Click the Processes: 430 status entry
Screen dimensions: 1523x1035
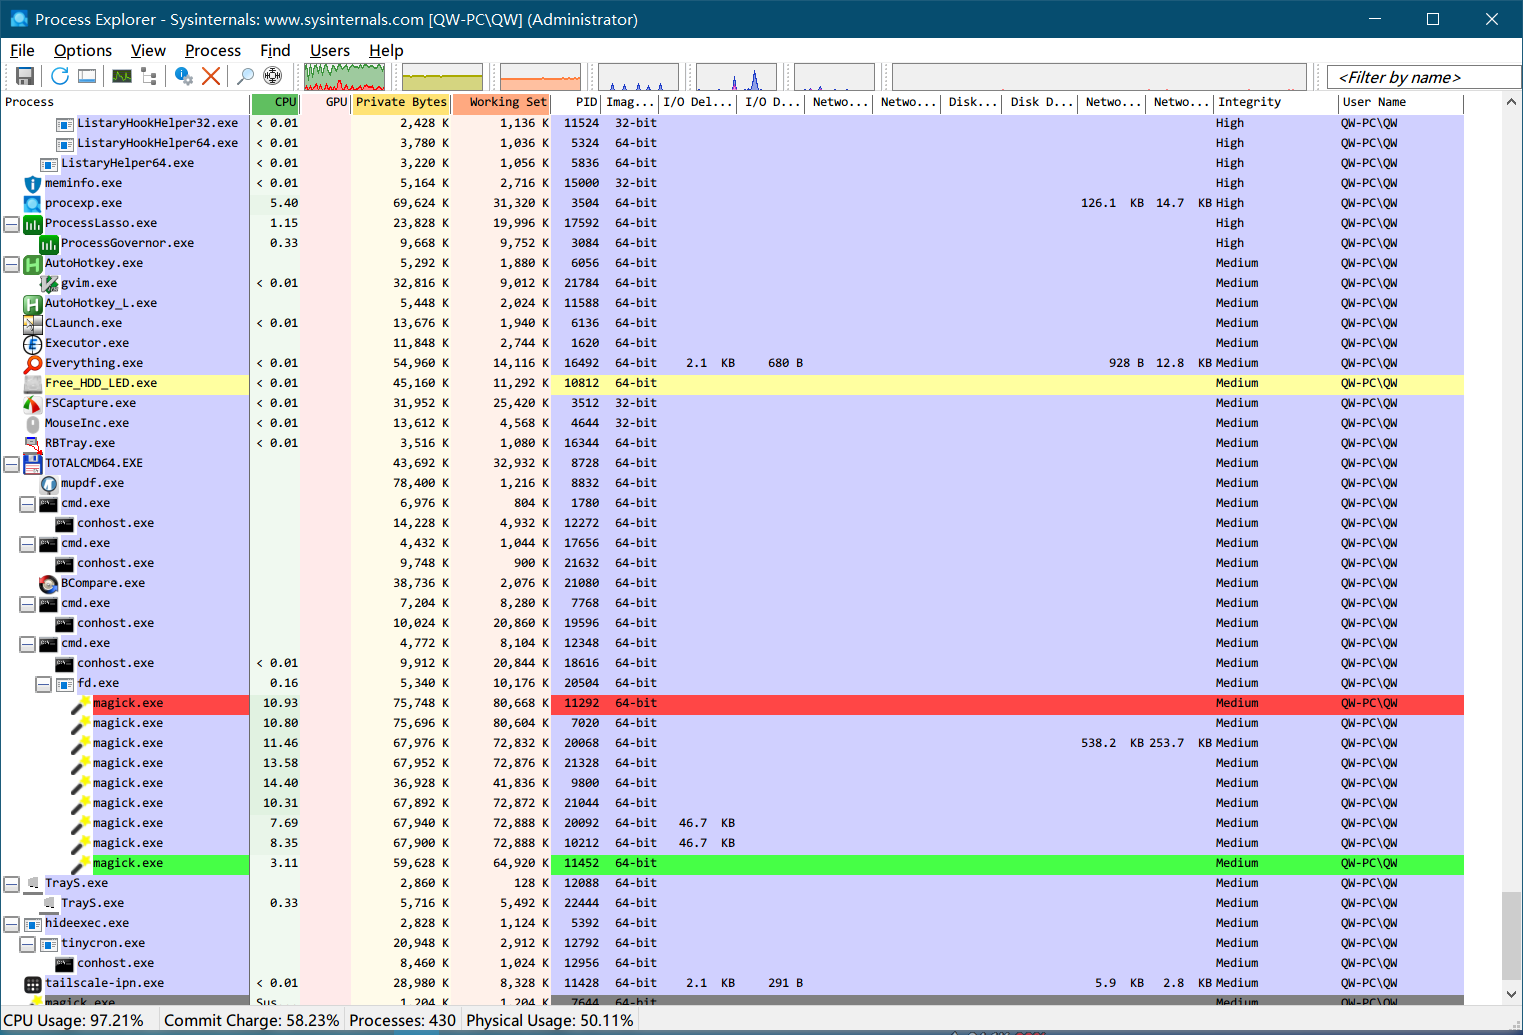pyautogui.click(x=402, y=1020)
